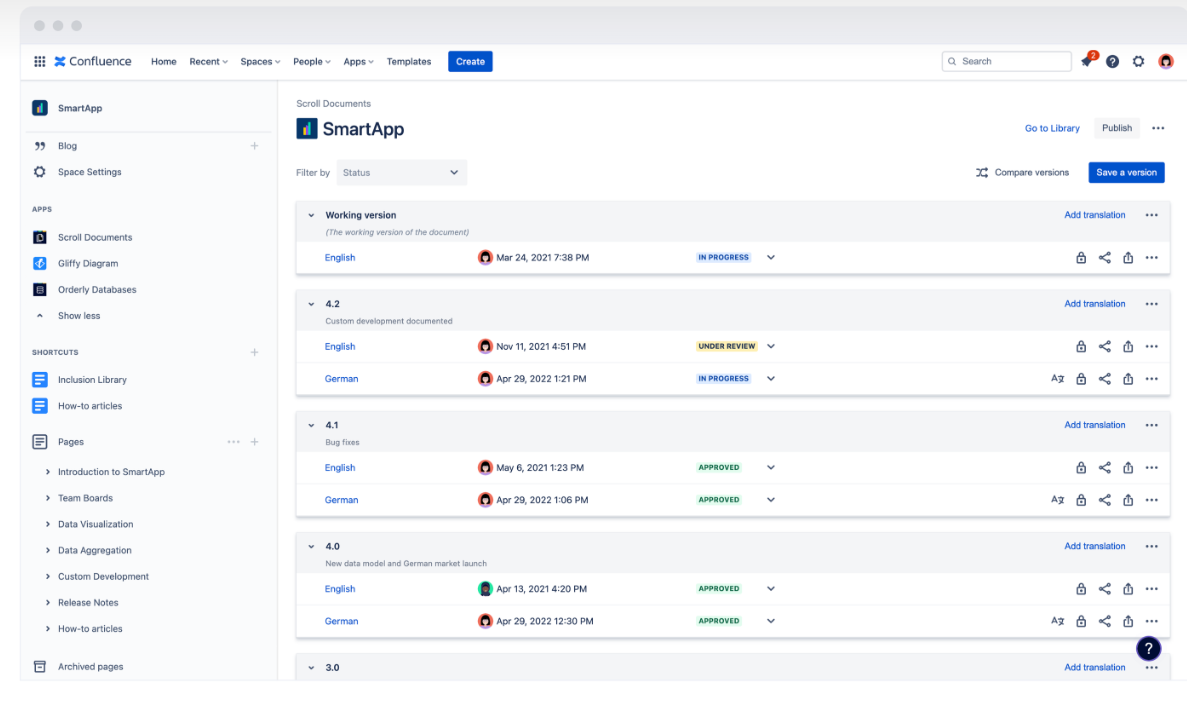Expand the Team Boards page tree item

47,497
